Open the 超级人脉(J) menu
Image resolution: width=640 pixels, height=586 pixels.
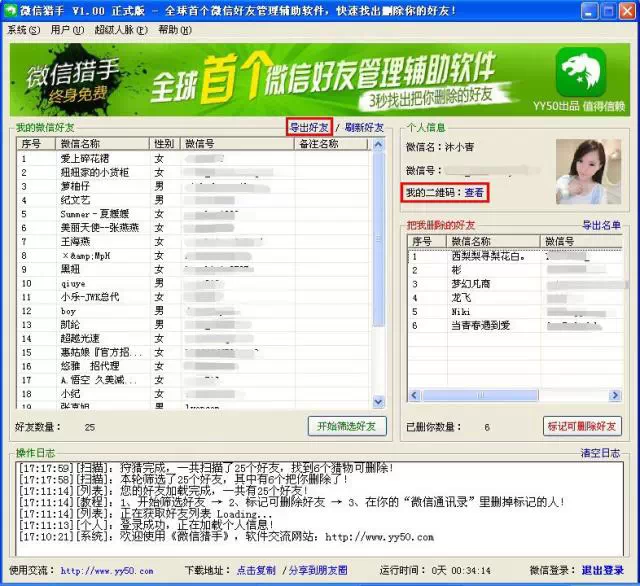pos(117,30)
